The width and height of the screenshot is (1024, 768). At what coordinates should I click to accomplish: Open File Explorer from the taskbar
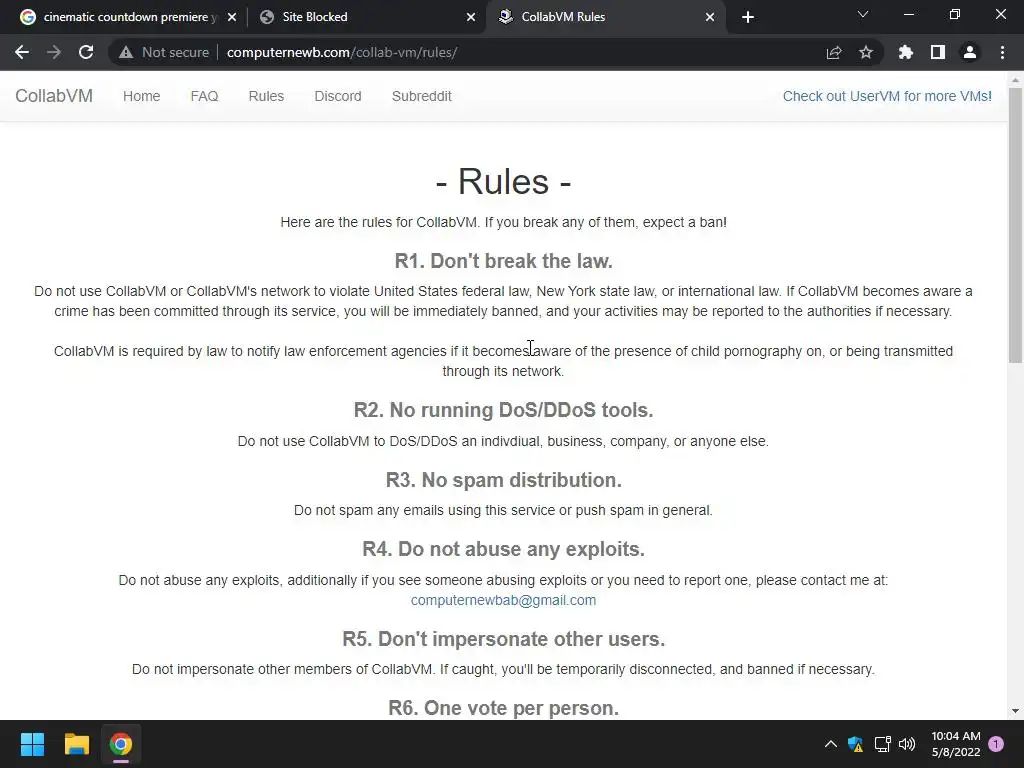pyautogui.click(x=76, y=744)
